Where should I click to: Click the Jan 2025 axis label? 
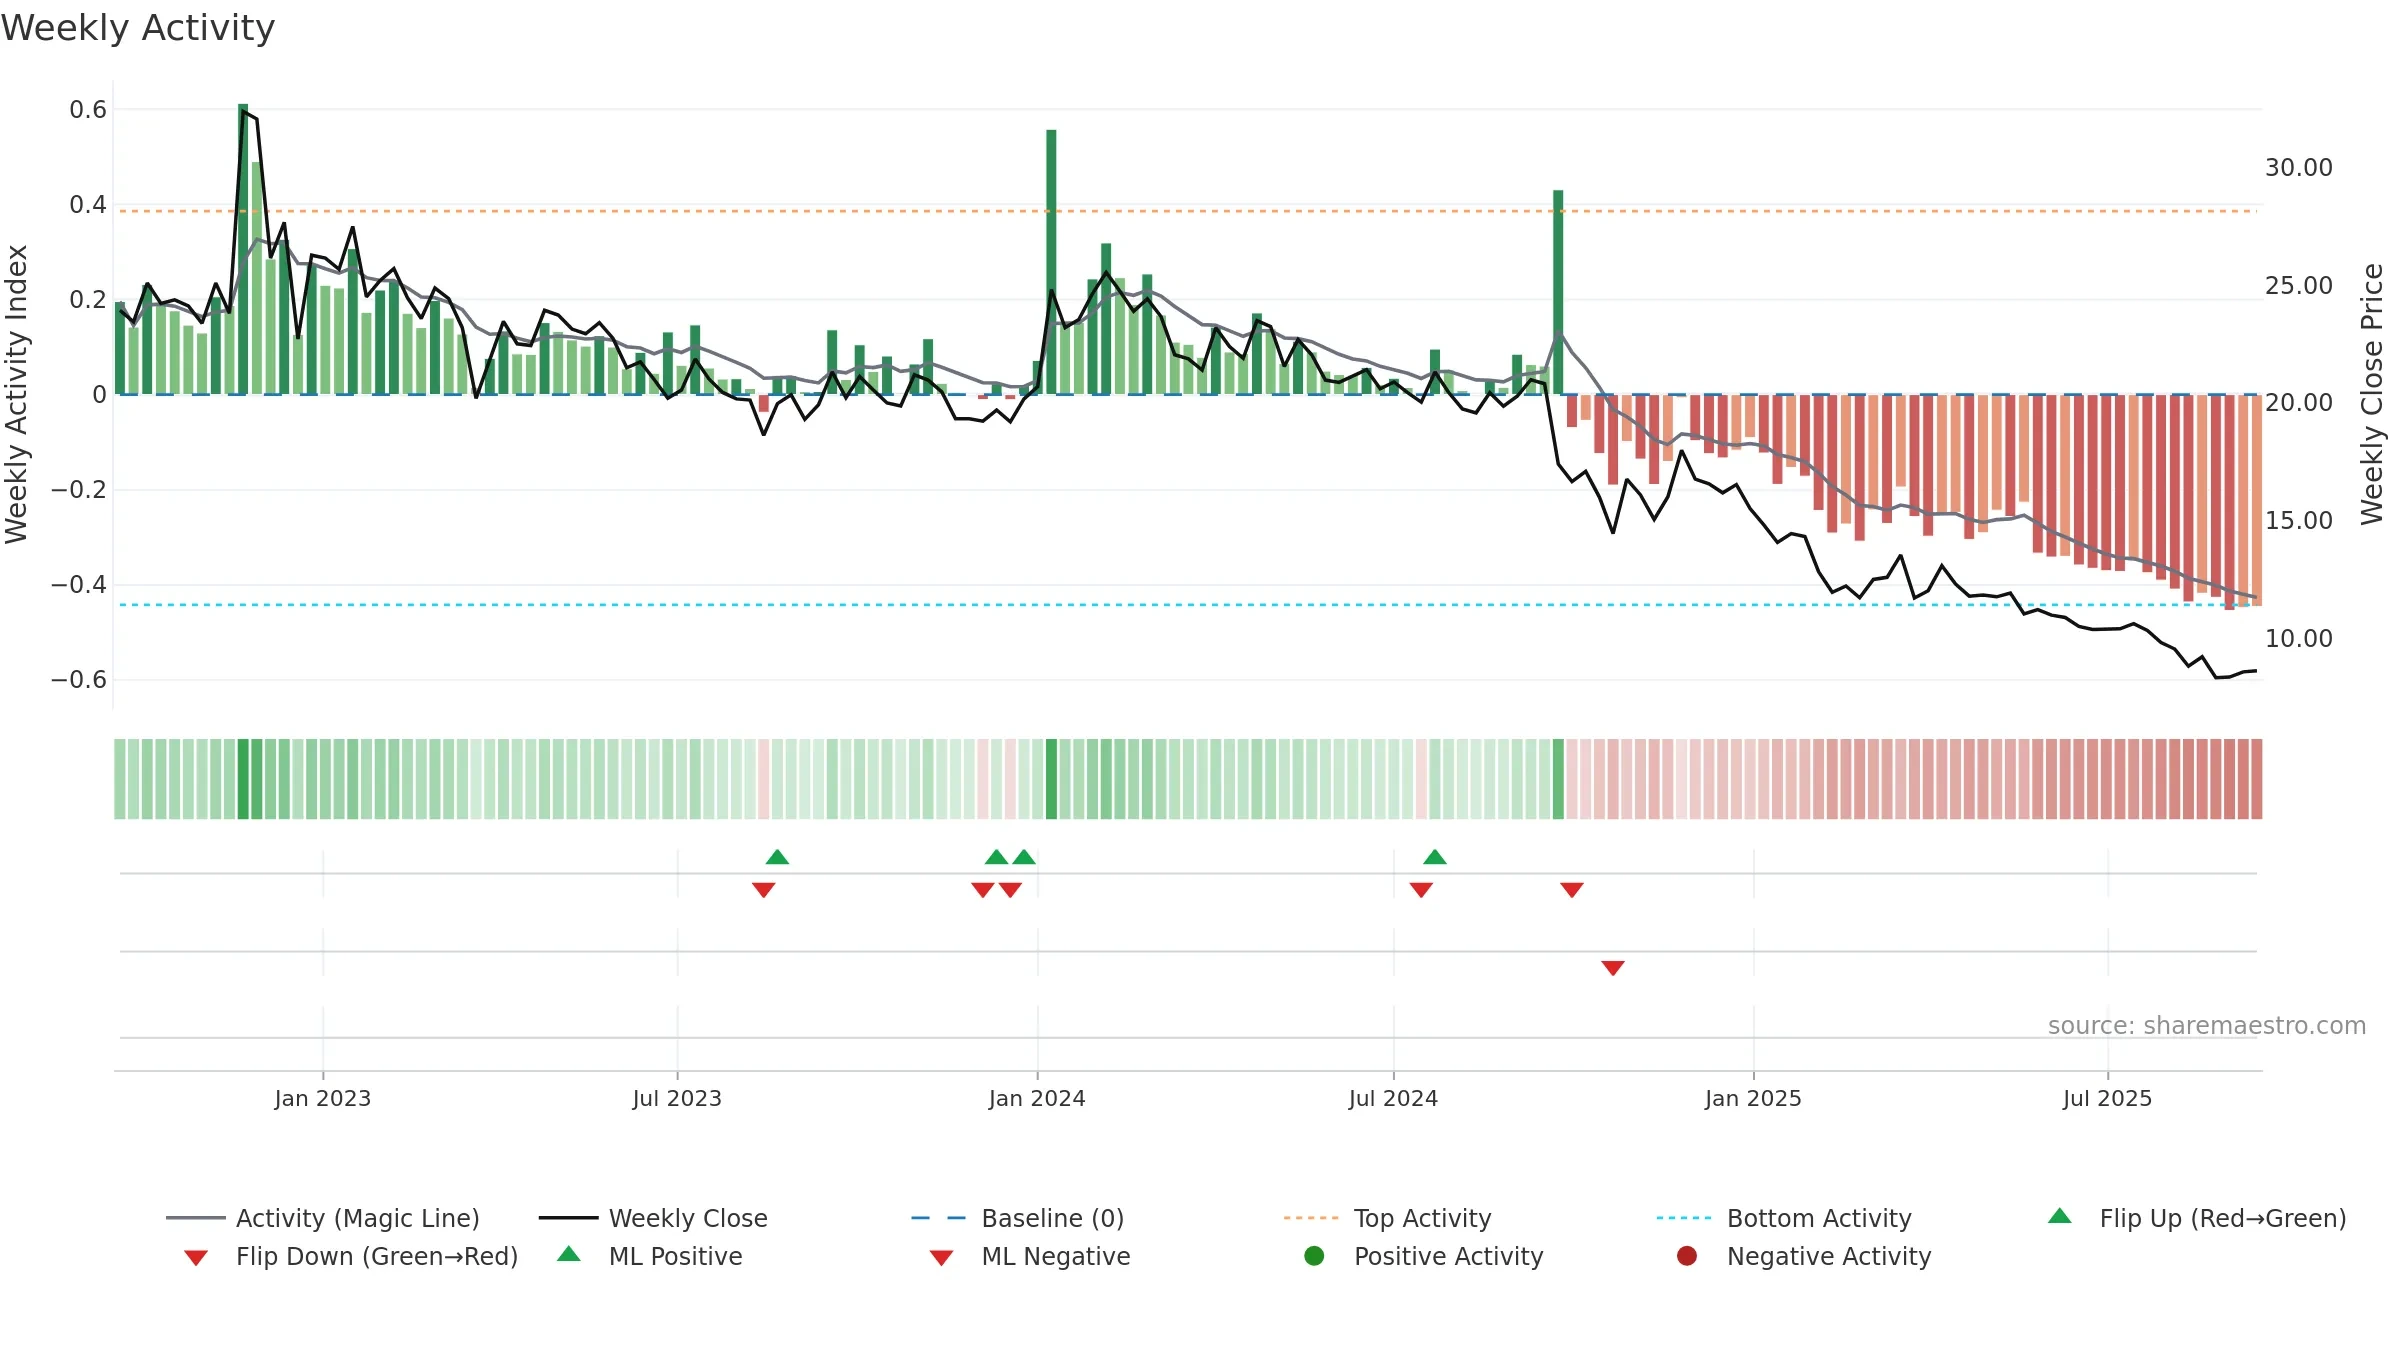click(1753, 1098)
